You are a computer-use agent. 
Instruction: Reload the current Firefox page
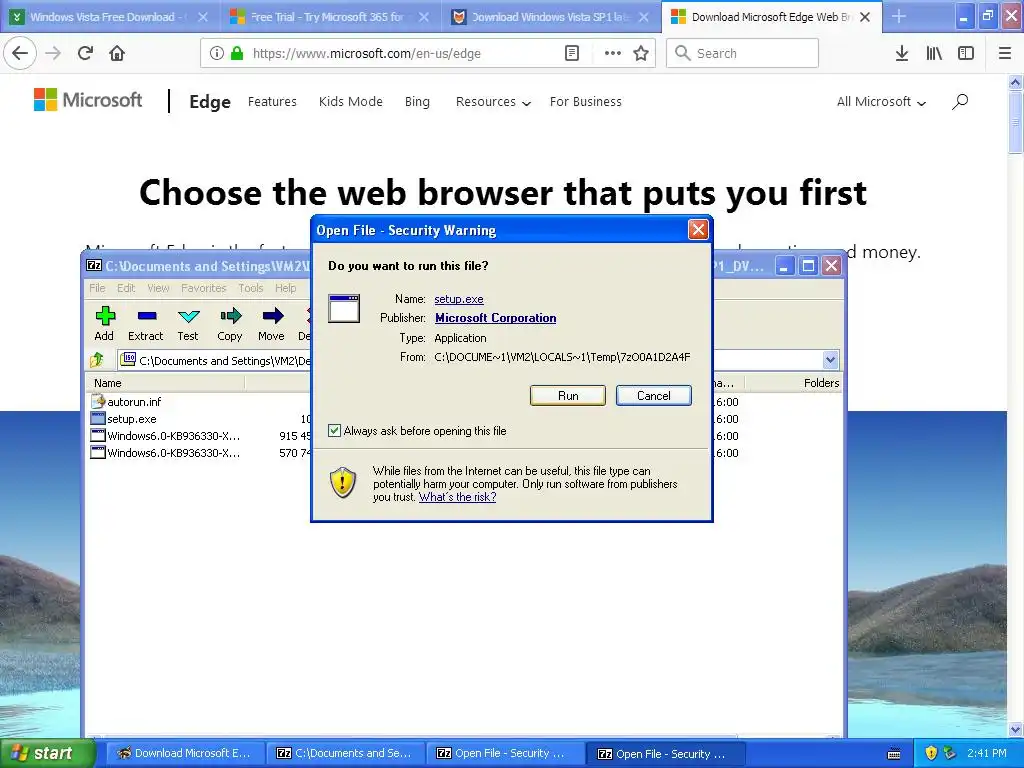click(x=85, y=53)
